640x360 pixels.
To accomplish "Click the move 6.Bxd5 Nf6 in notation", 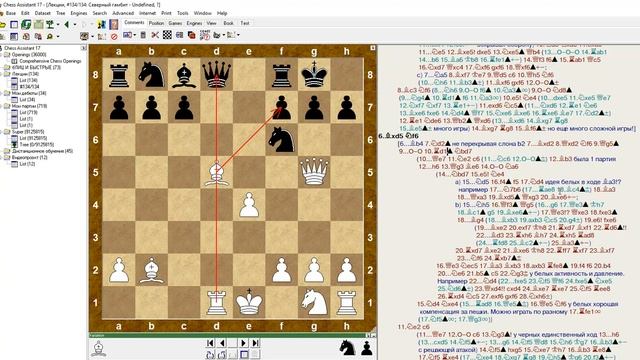I will (x=398, y=136).
